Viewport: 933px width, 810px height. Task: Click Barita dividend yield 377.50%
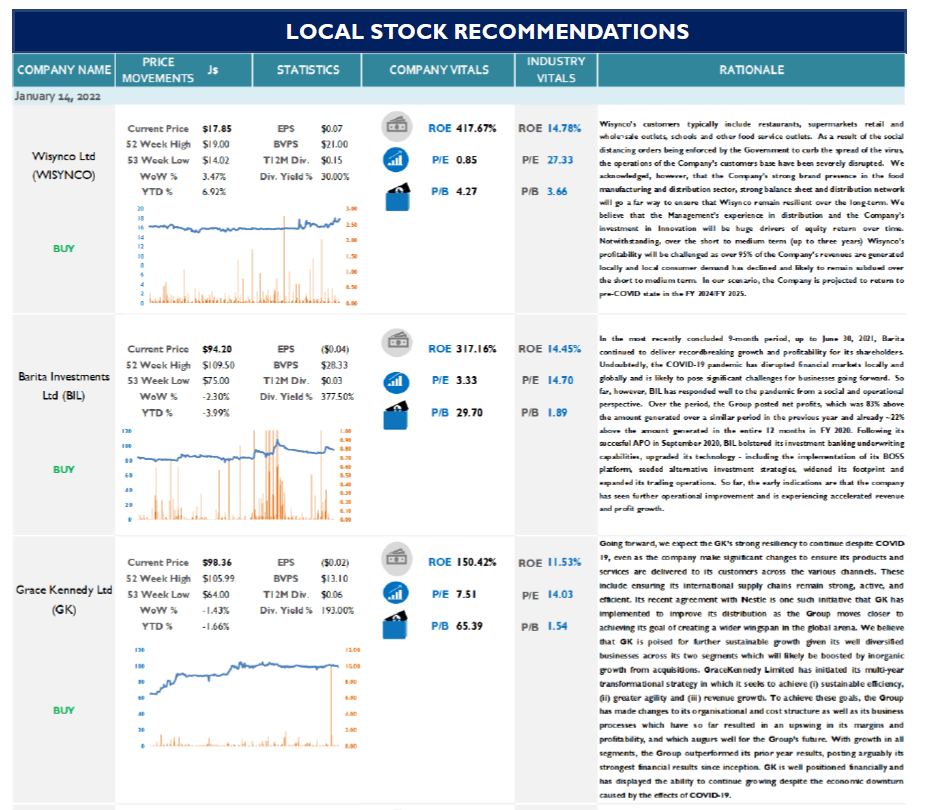[x=337, y=396]
